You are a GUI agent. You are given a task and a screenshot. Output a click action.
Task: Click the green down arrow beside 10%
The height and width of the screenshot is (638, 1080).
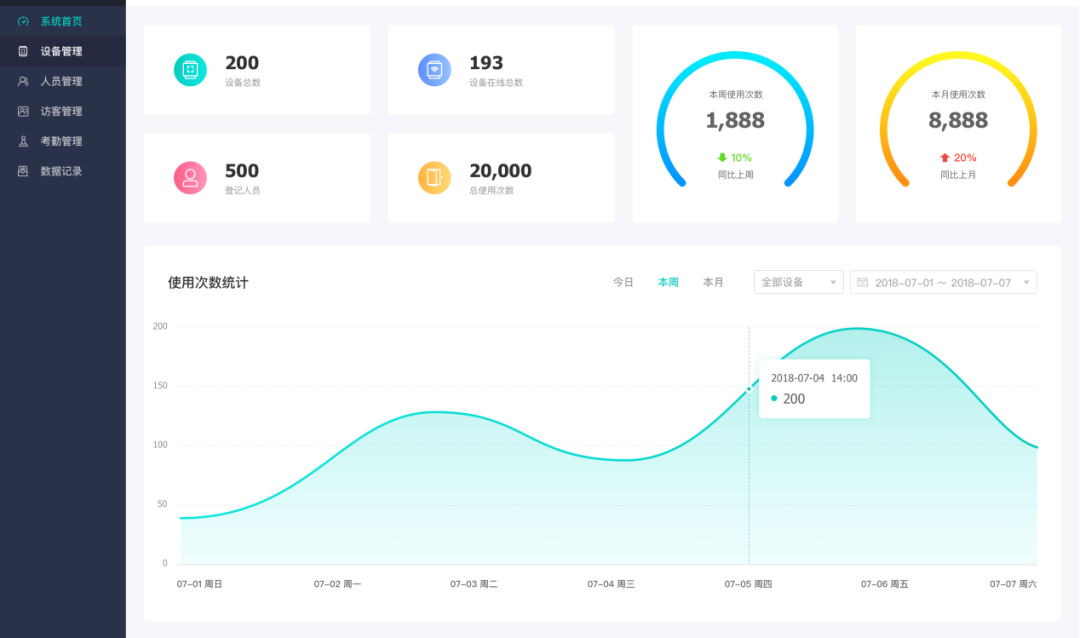(722, 158)
